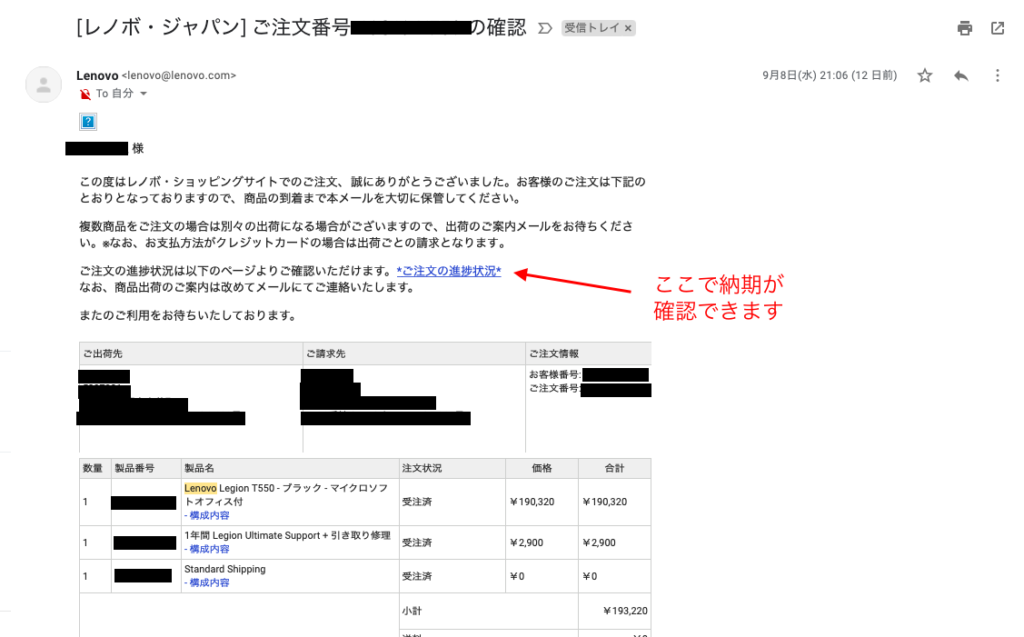The image size is (1024, 637).
Task: Open 構成内容 link under Standard Shipping
Action: pos(207,582)
